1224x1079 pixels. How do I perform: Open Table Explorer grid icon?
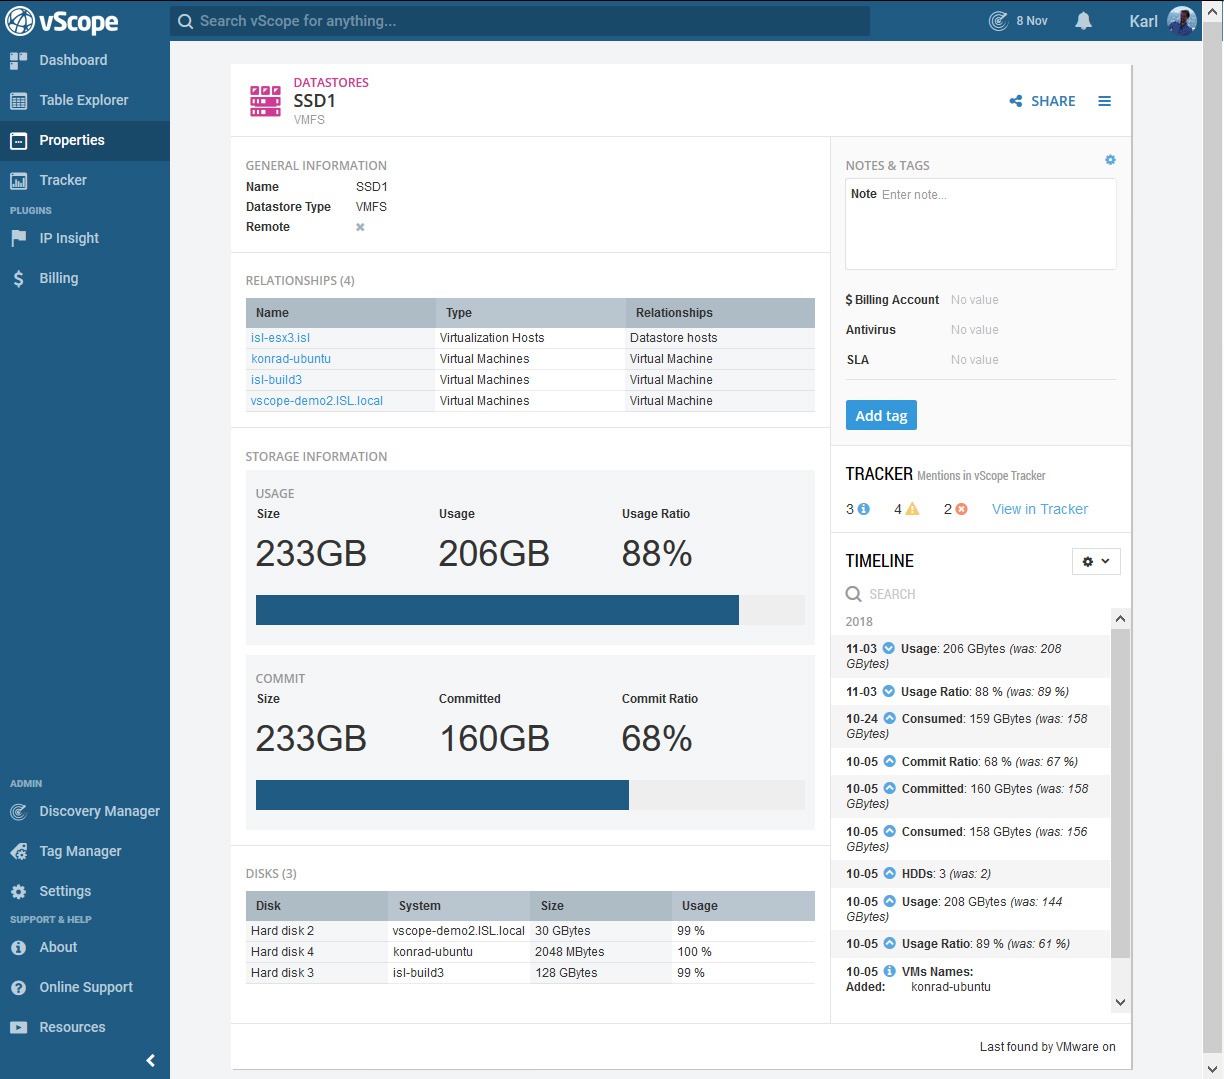tap(18, 101)
